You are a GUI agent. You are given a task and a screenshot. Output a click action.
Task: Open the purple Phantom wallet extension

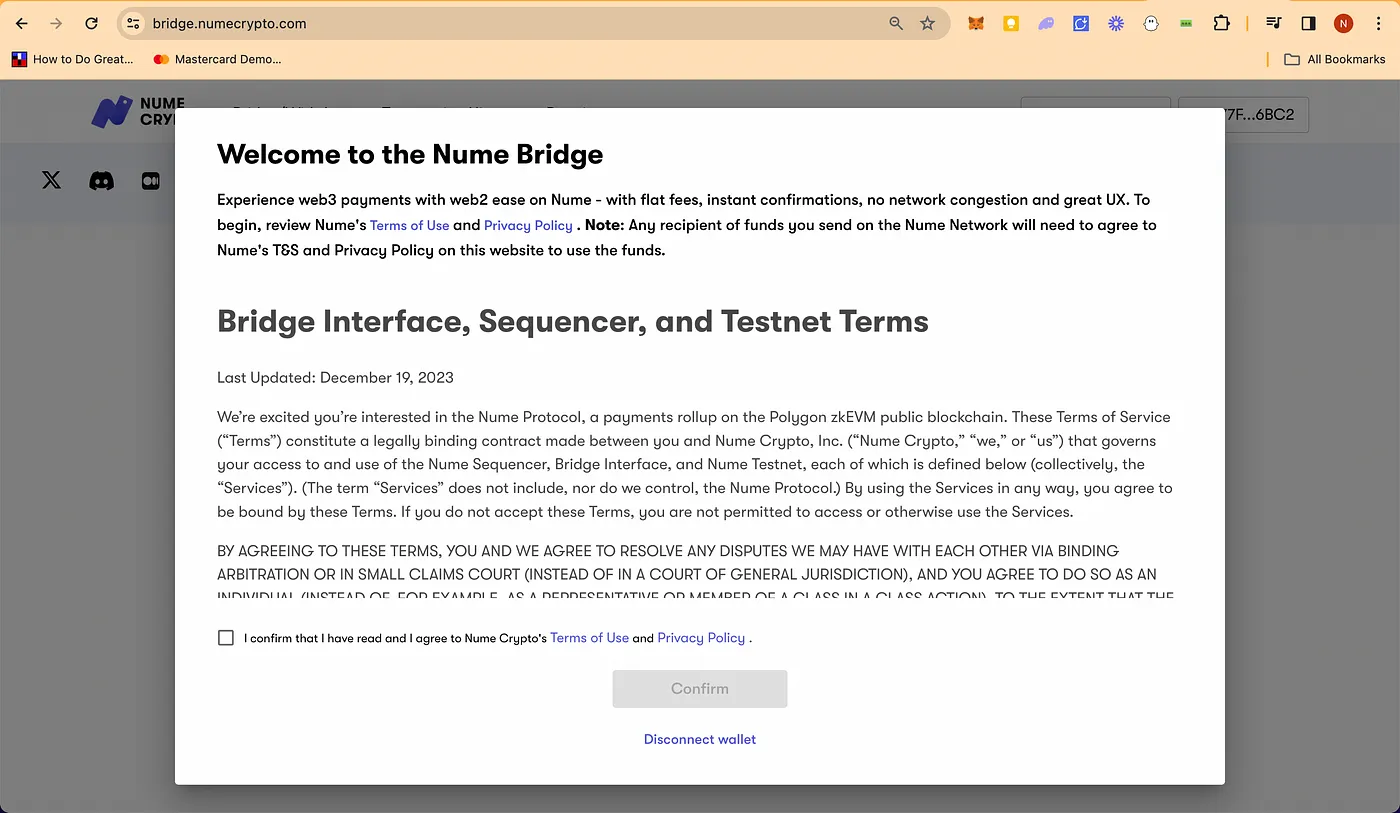tap(1046, 23)
